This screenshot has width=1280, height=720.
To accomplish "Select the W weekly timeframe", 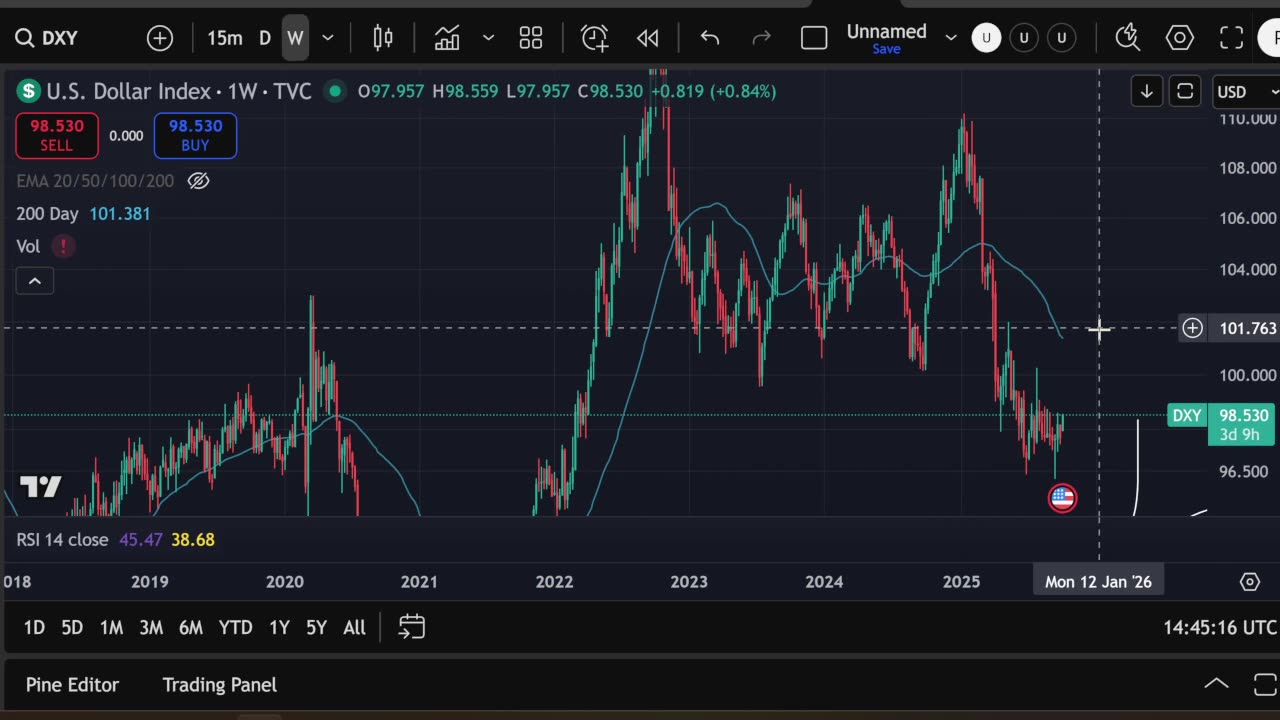I will click(x=295, y=38).
